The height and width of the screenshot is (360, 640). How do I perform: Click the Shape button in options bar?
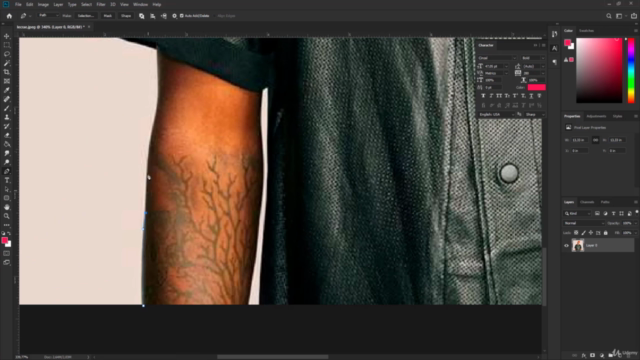point(126,16)
